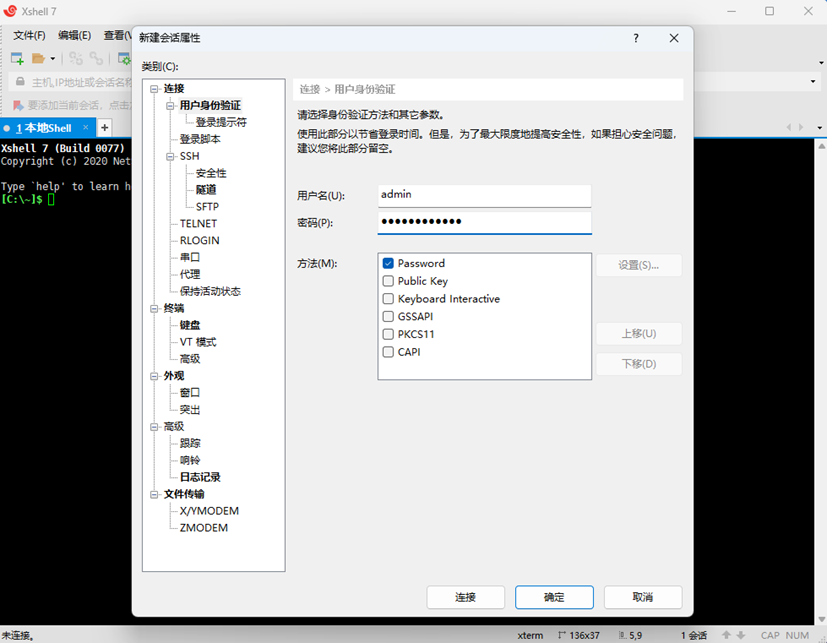Viewport: 827px width, 643px height.
Task: Click the 下移(D) button
Action: click(x=639, y=364)
